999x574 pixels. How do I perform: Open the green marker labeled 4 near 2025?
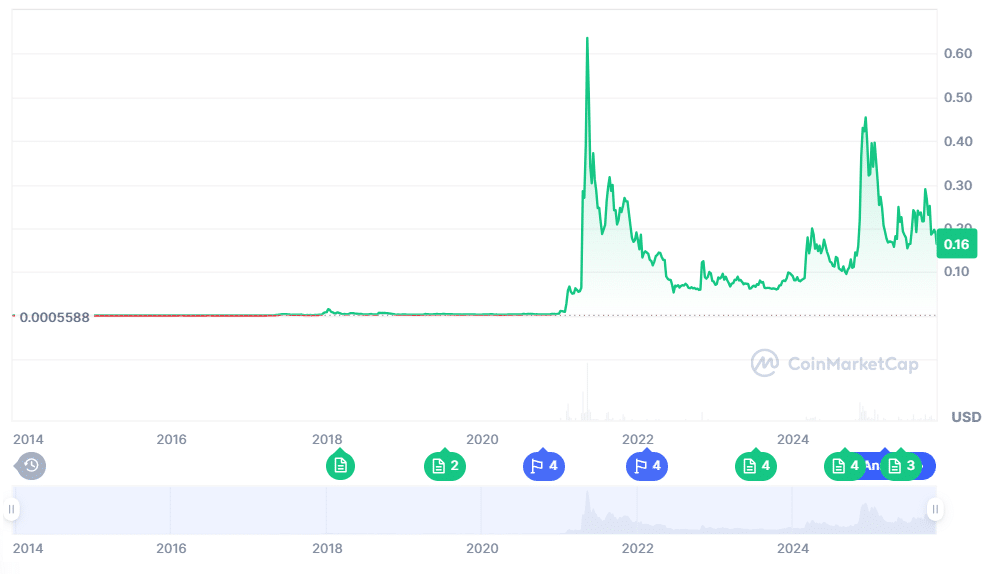click(x=843, y=465)
